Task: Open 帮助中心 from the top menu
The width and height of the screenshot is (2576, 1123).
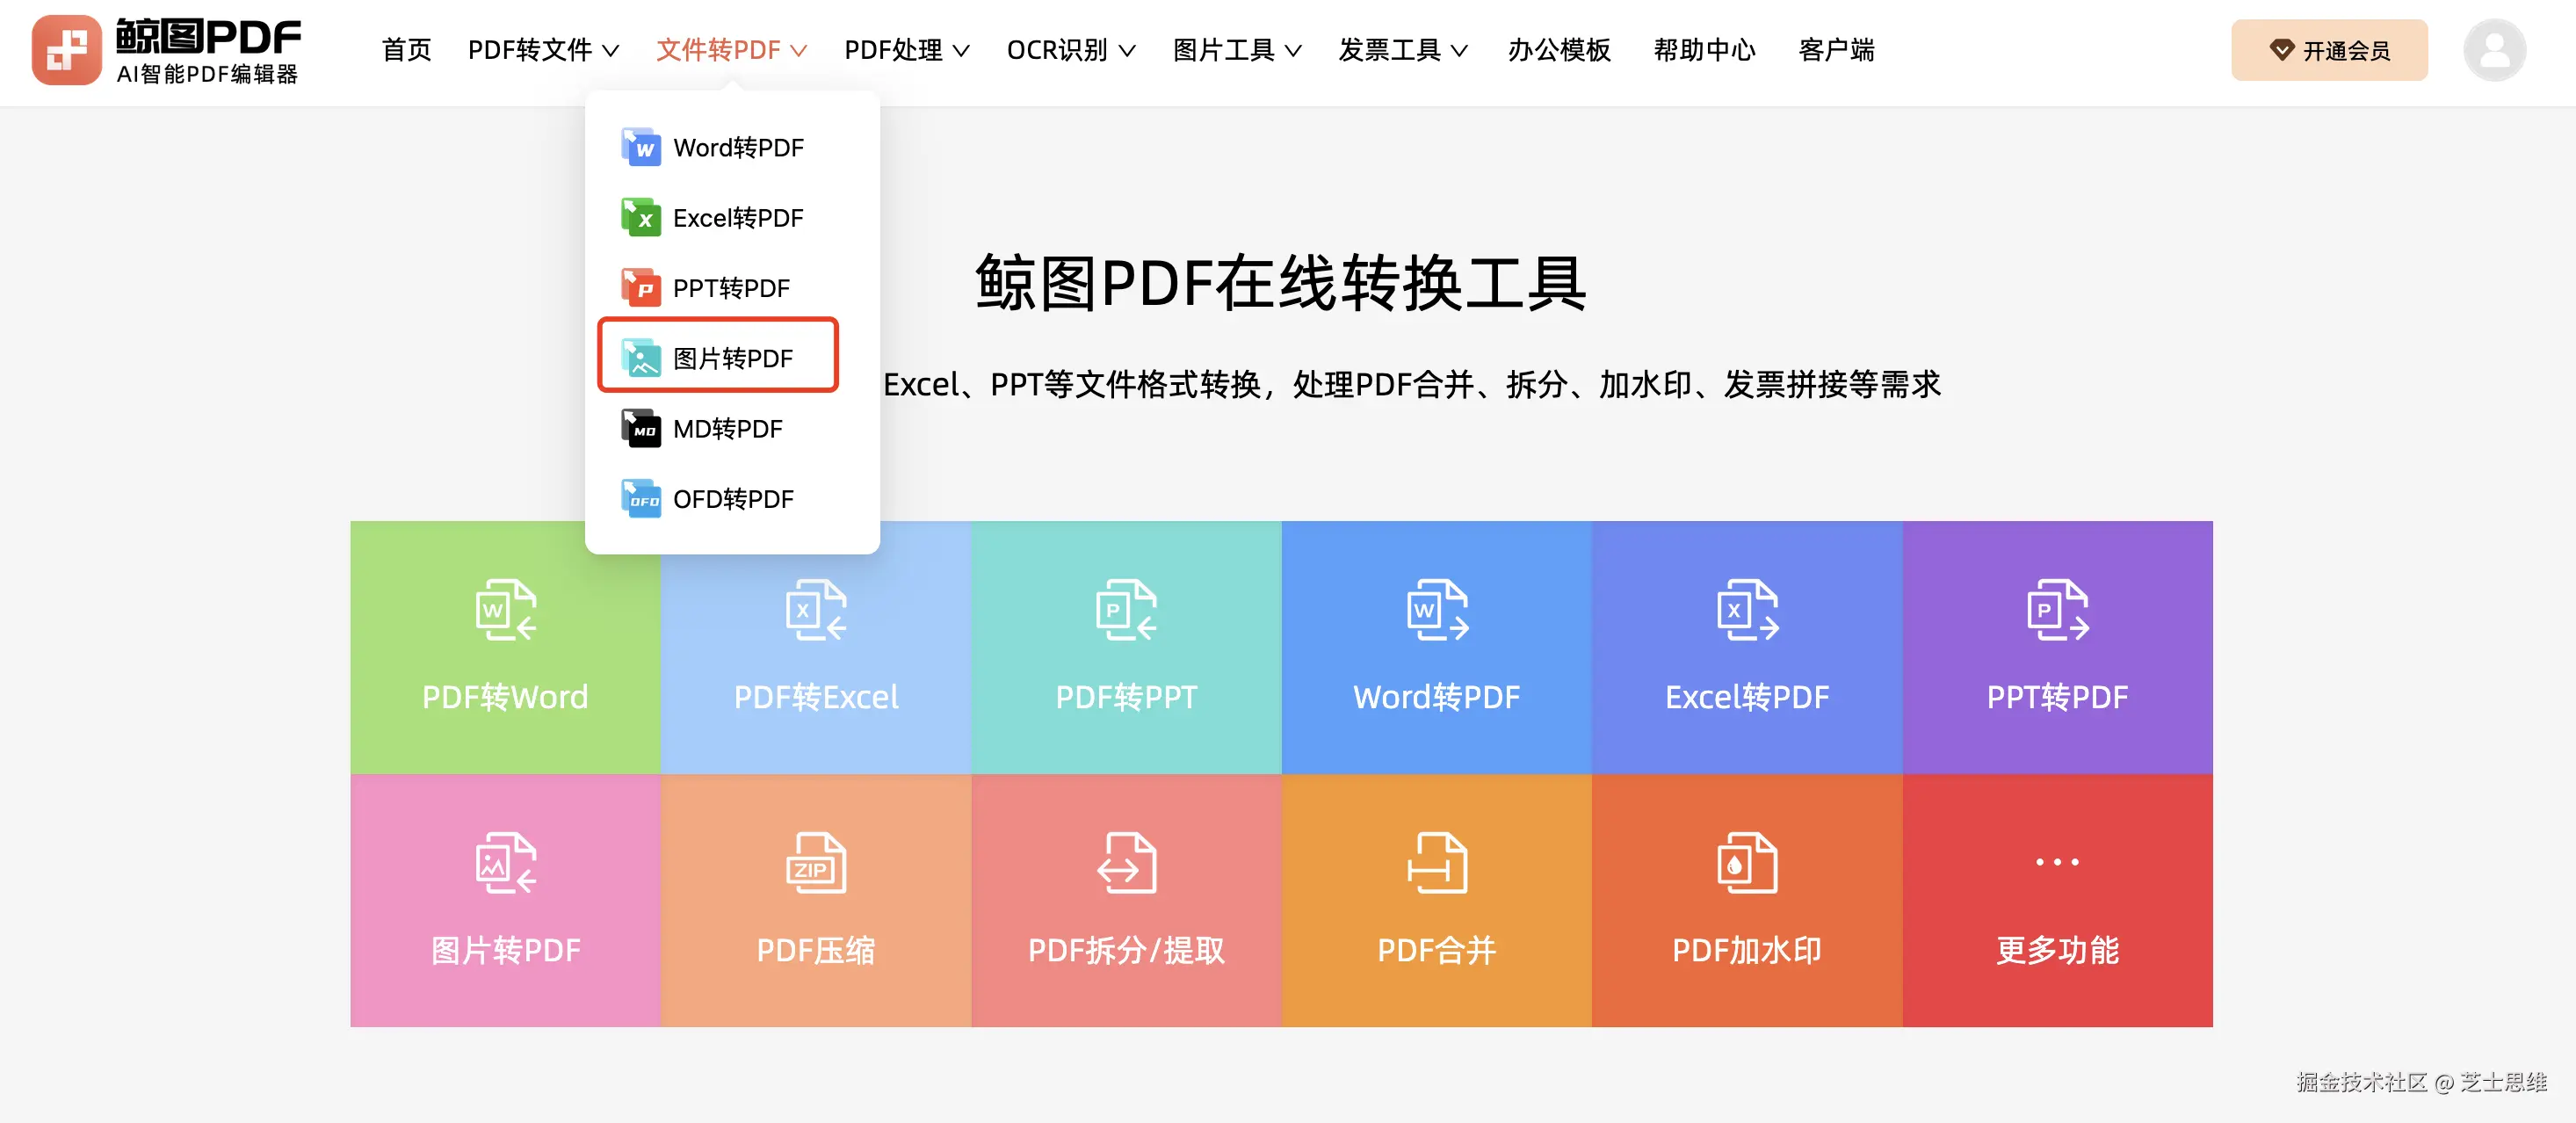Action: point(1704,50)
